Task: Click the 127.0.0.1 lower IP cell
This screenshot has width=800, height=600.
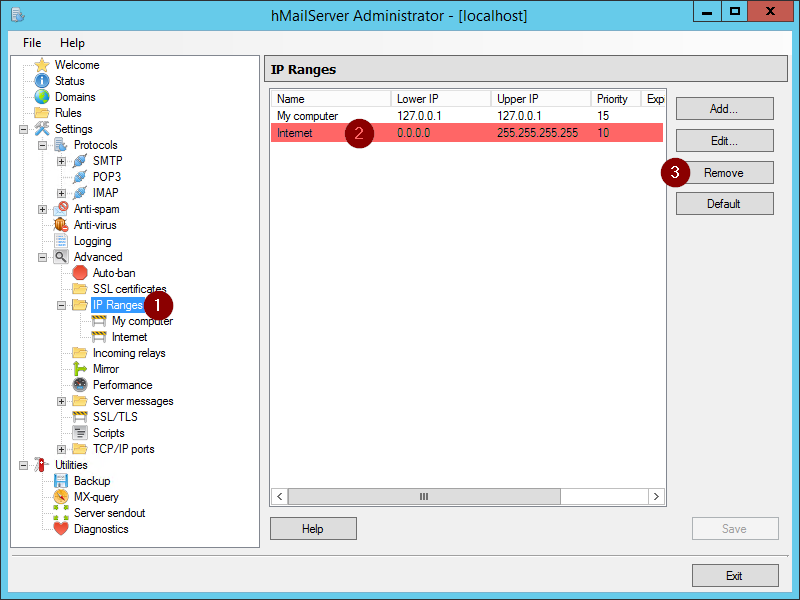Action: 419,116
